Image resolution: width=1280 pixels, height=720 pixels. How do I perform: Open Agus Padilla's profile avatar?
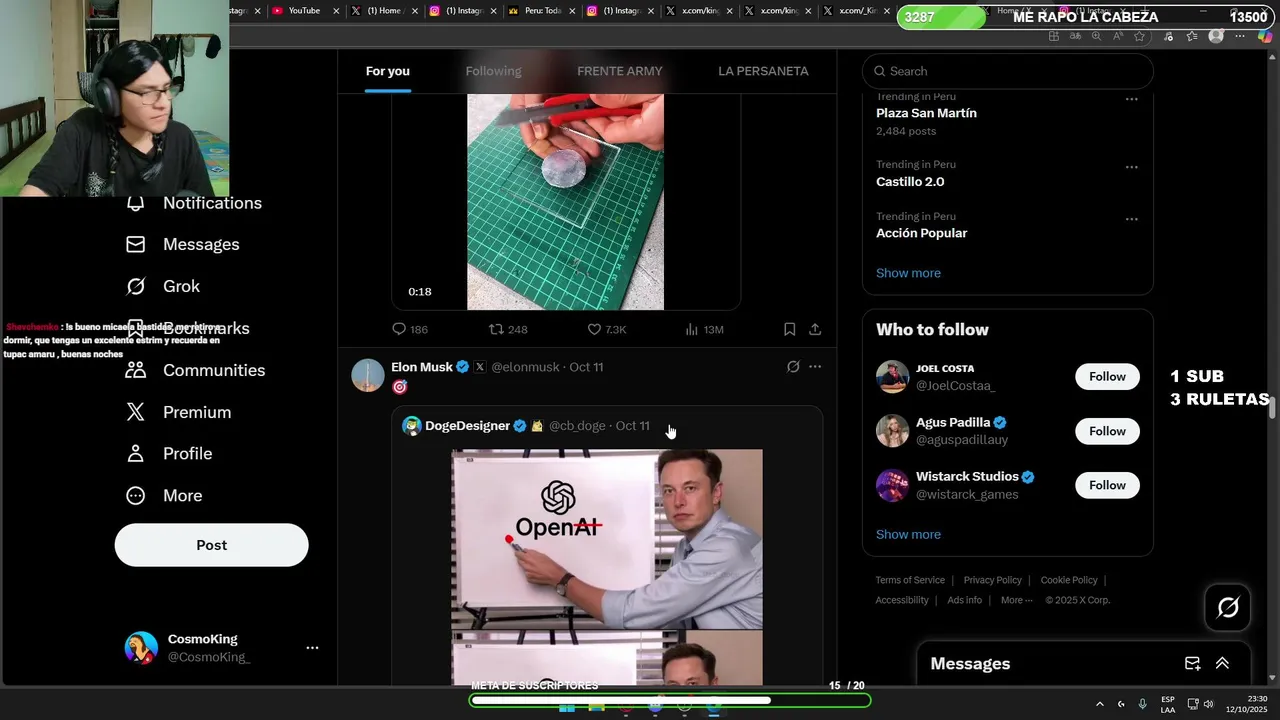coord(892,431)
